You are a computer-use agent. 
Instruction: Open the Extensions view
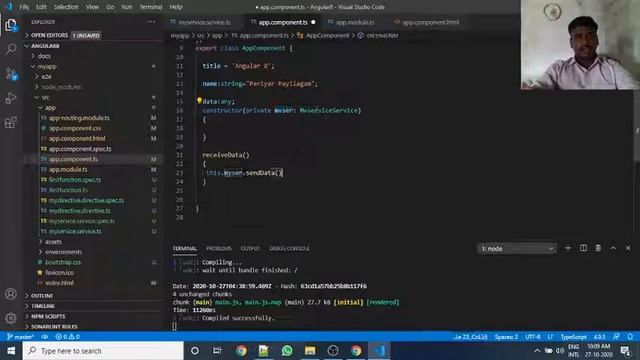point(11,122)
